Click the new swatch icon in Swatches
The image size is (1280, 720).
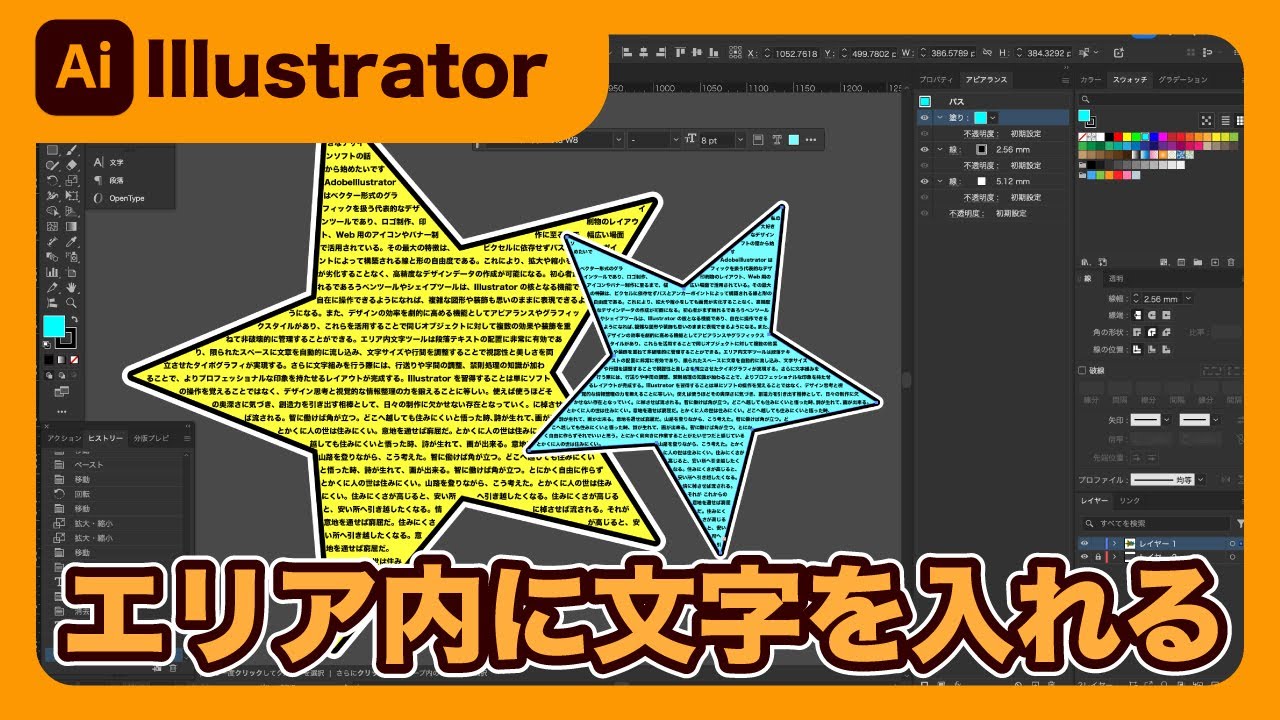(1215, 262)
